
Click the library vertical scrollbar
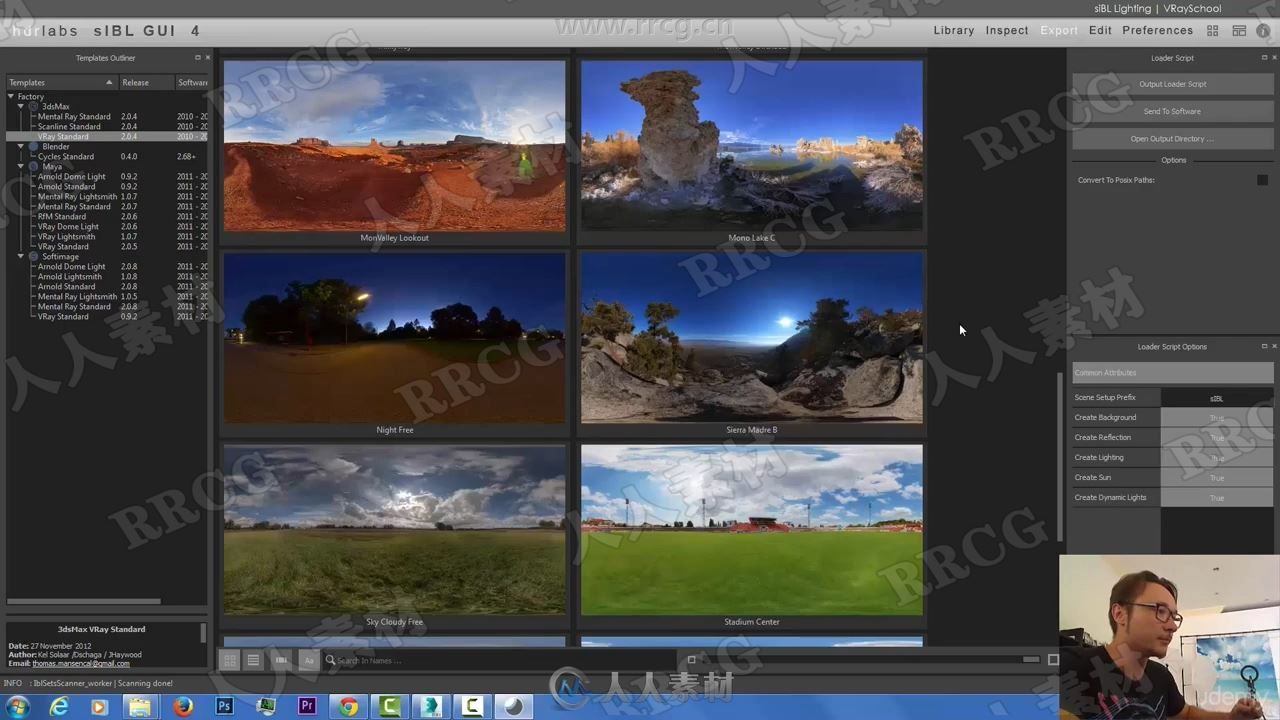point(1061,455)
